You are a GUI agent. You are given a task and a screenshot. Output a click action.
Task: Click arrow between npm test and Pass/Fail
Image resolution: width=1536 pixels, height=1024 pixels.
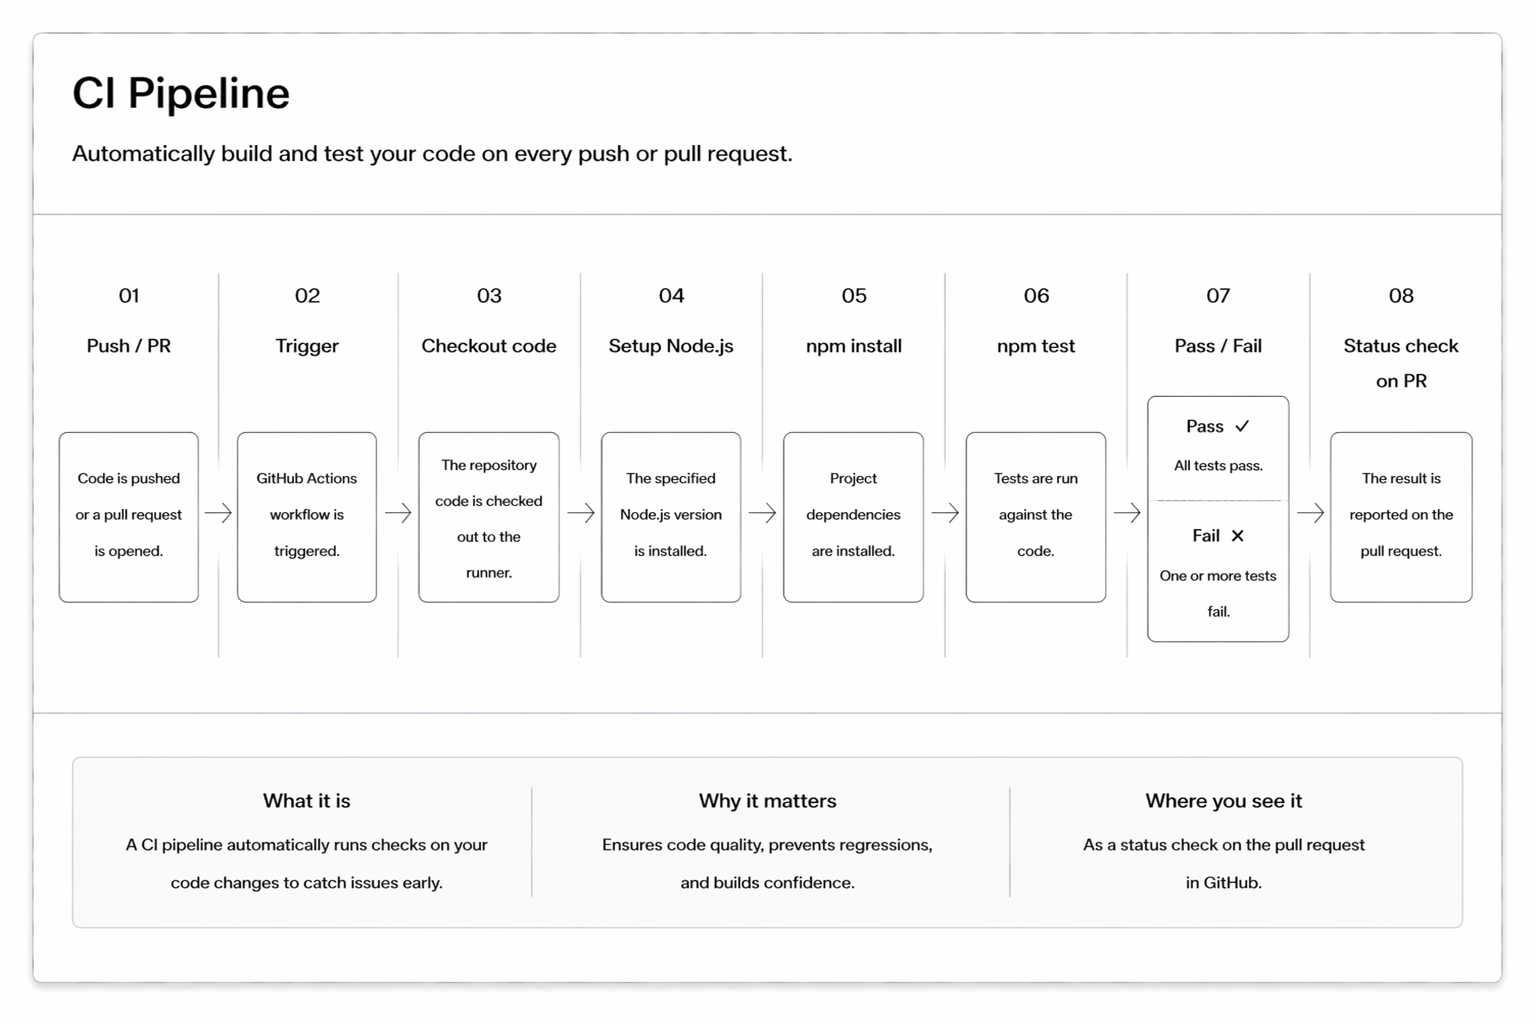point(1127,513)
